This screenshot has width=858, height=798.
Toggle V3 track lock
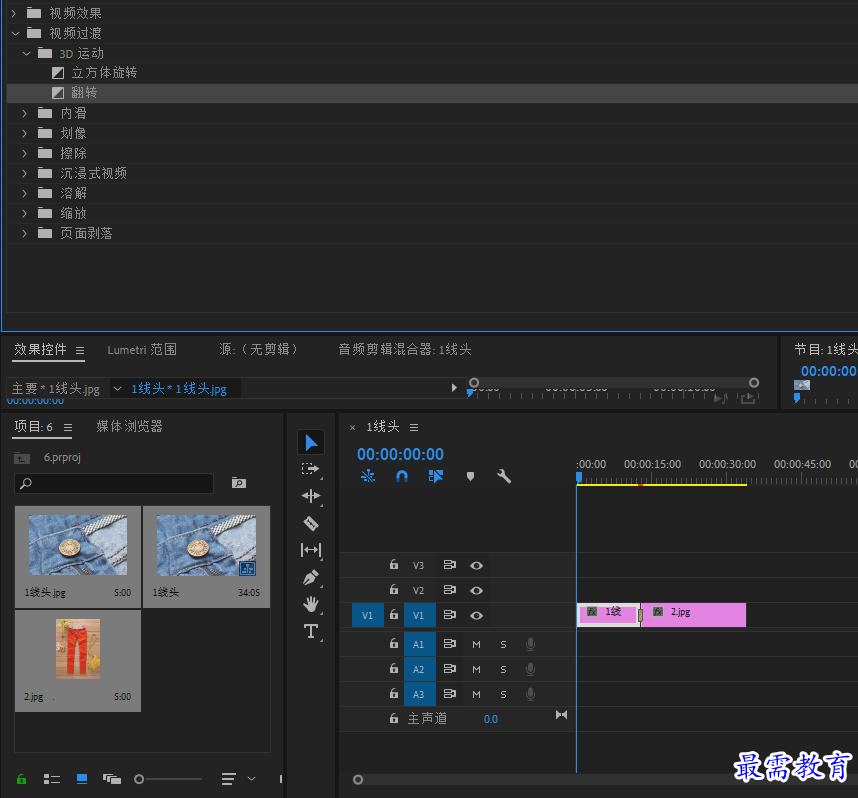pos(394,564)
